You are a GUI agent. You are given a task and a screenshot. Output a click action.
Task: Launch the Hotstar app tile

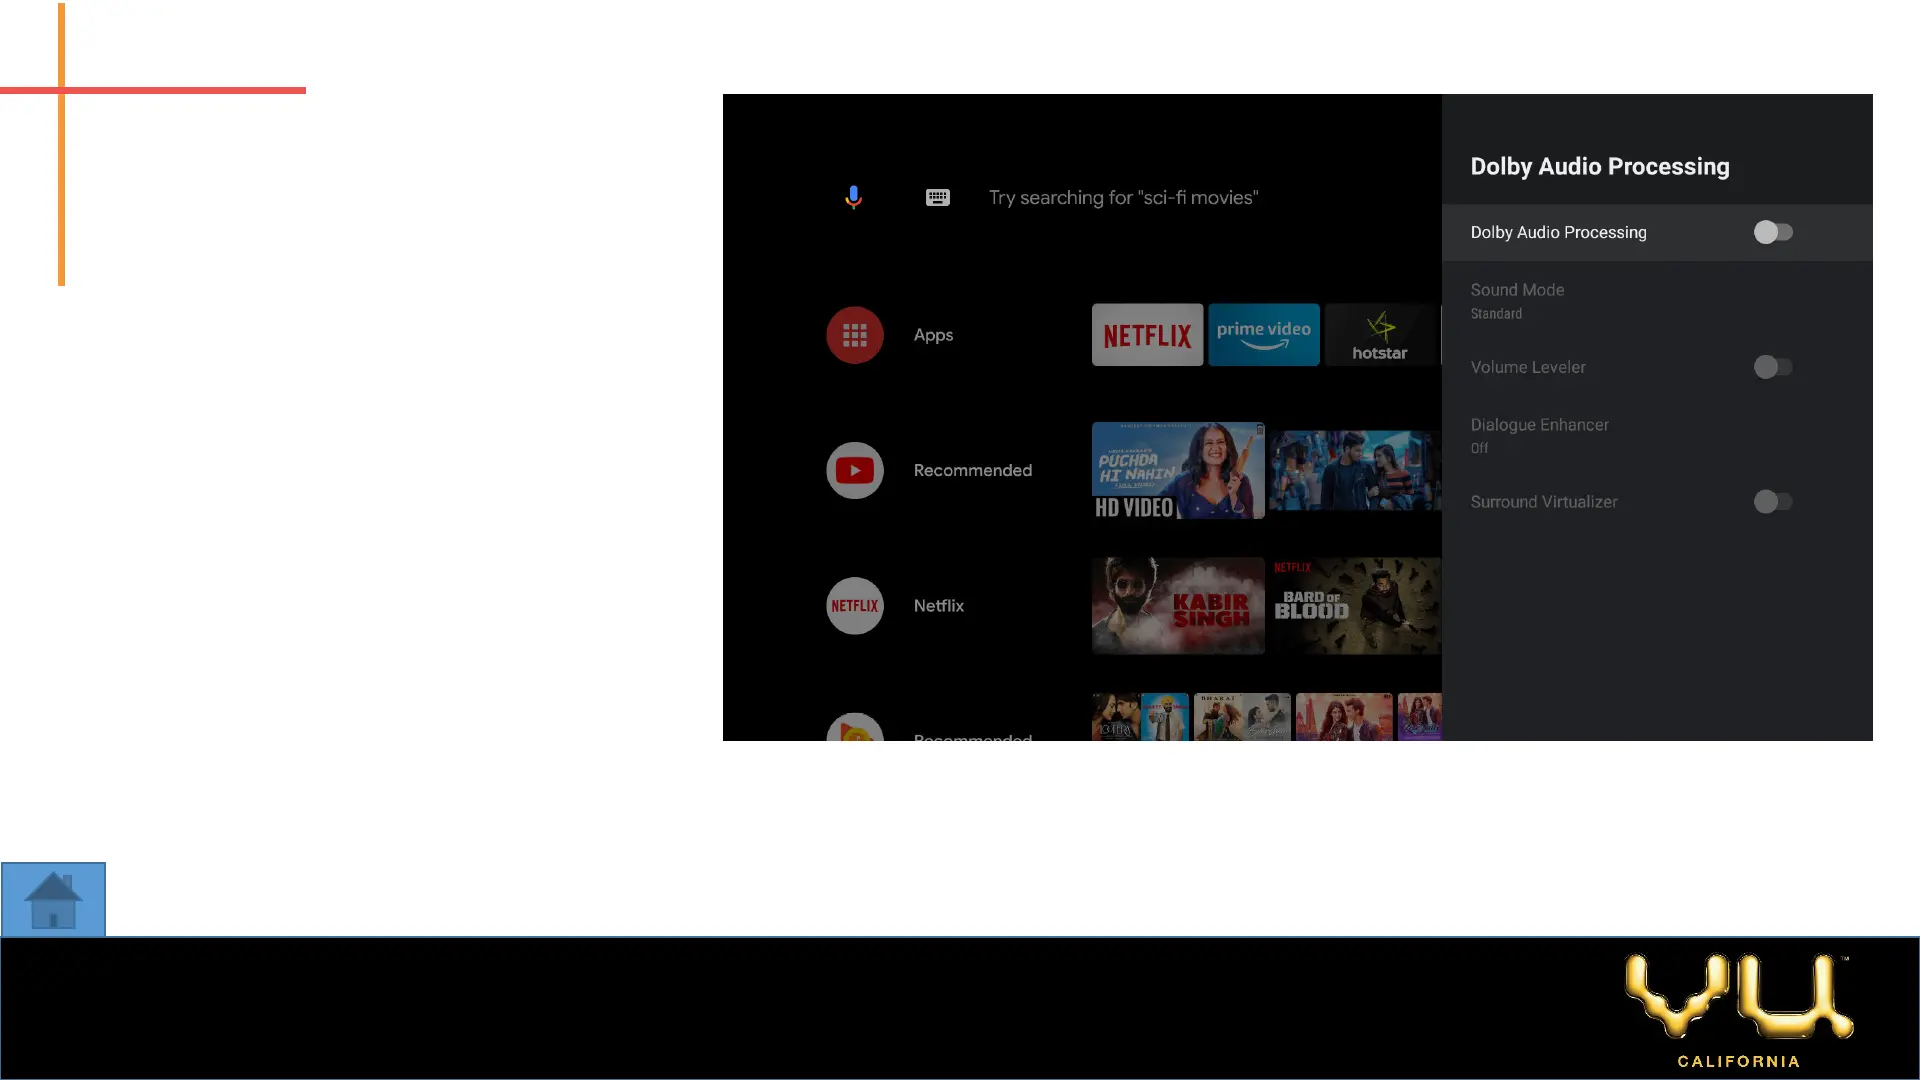[x=1380, y=335]
